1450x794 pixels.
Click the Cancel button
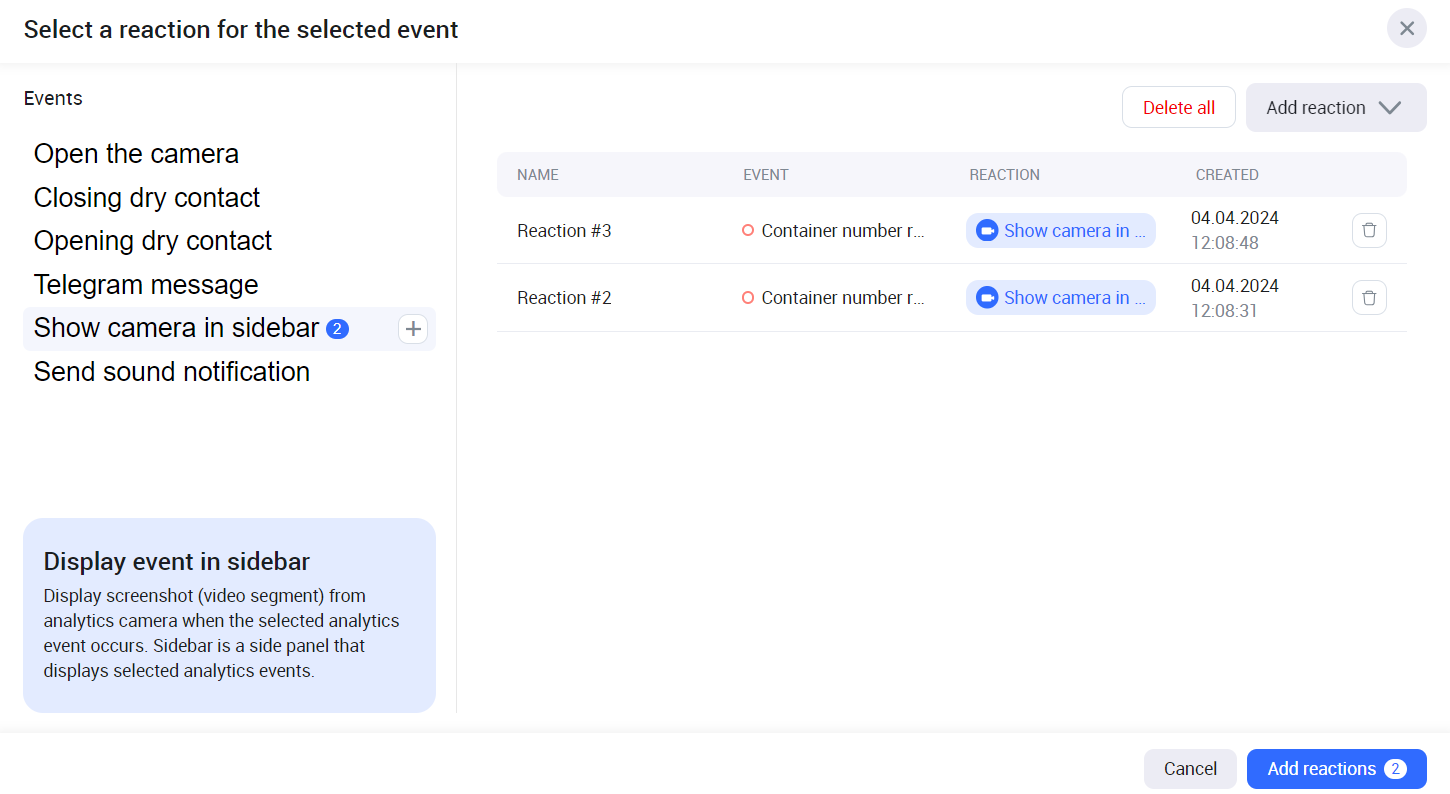[1190, 769]
